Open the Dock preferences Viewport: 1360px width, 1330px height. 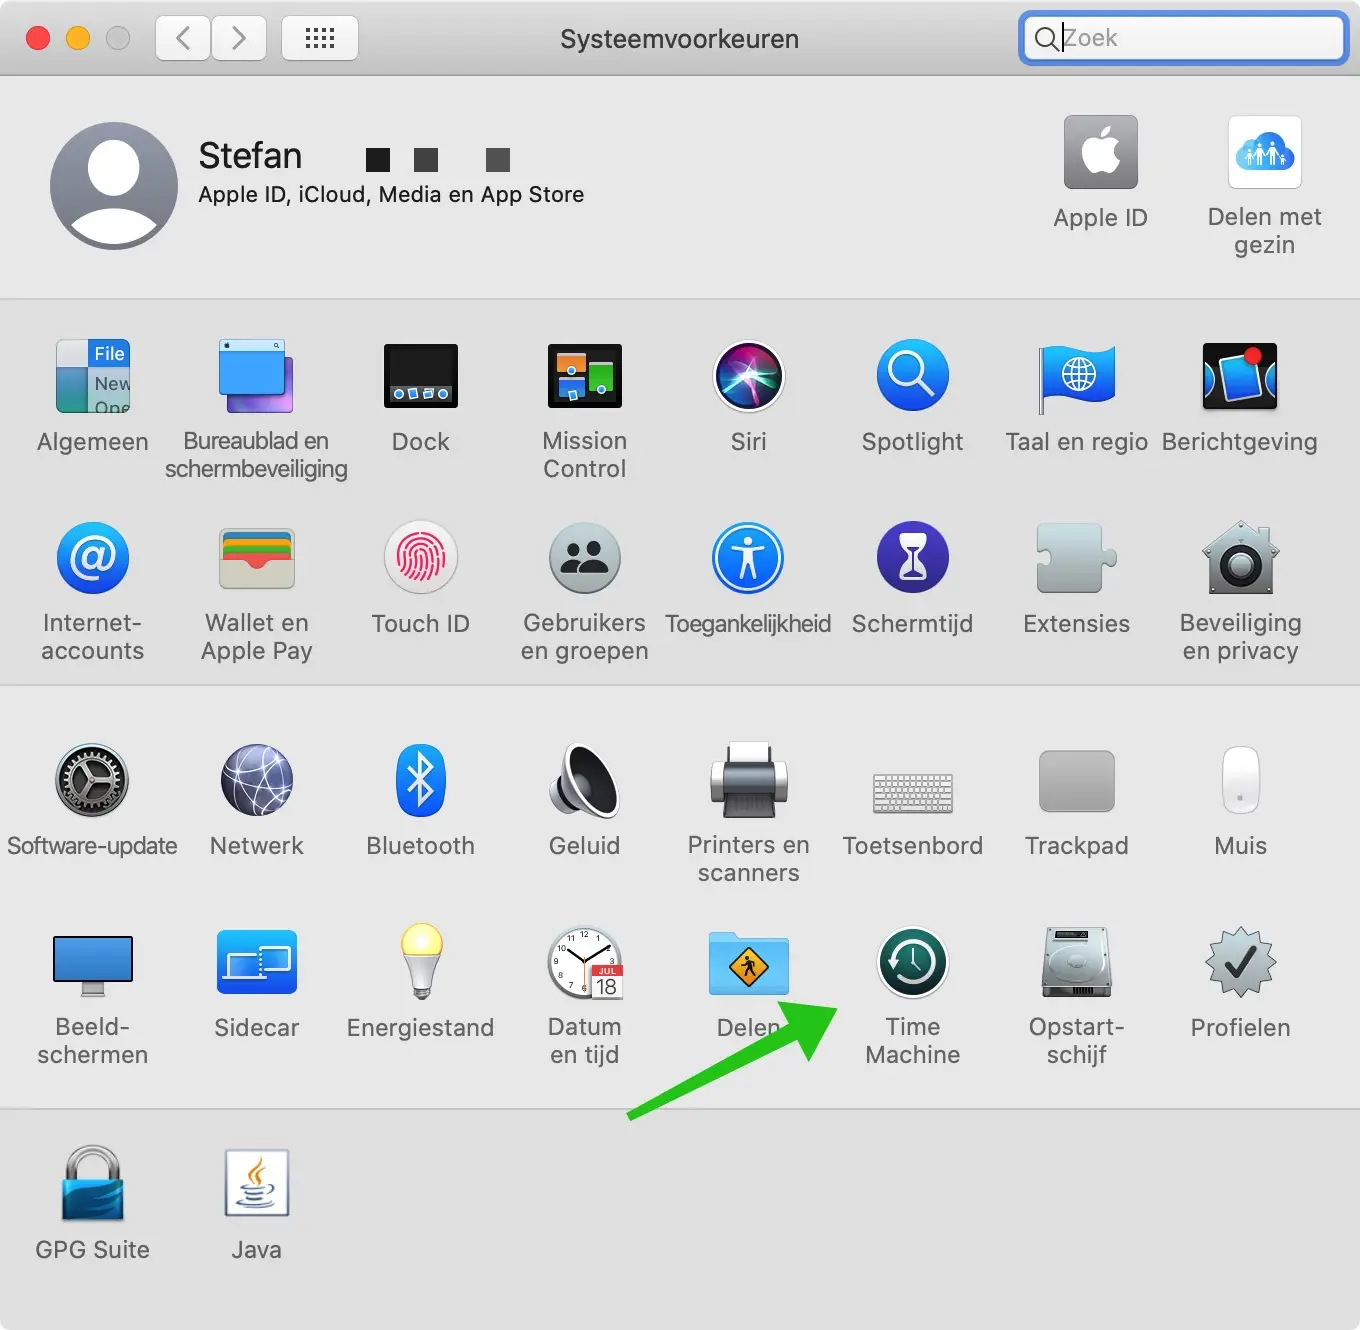pyautogui.click(x=421, y=377)
